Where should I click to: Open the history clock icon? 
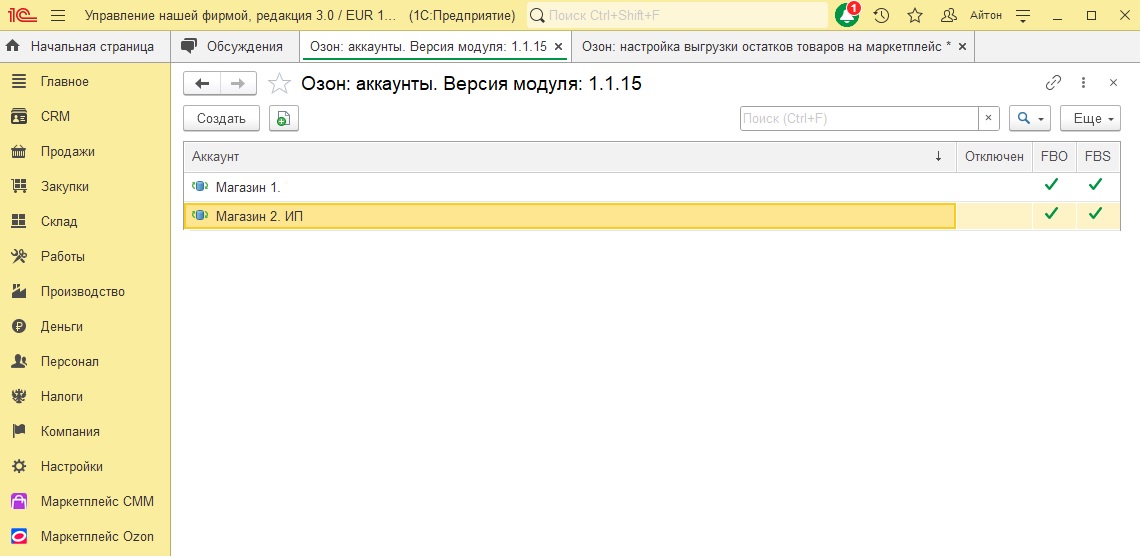click(881, 16)
